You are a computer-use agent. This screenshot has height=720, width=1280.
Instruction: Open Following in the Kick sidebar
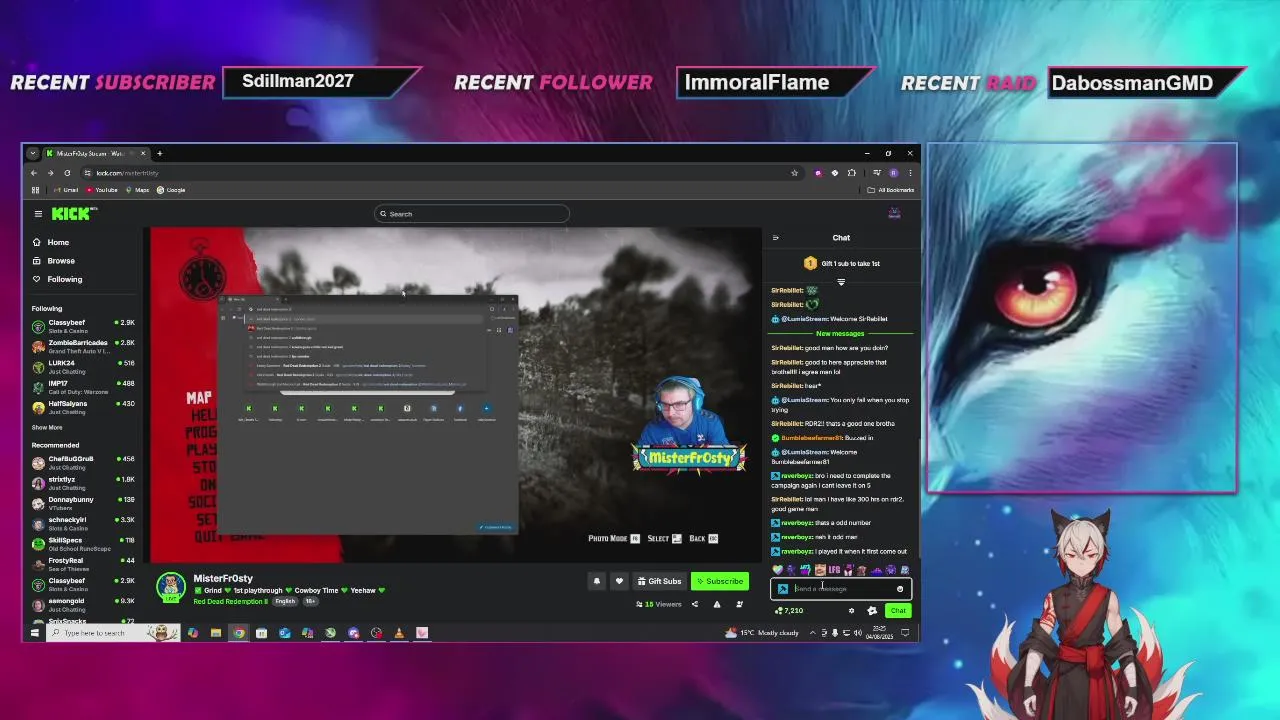[x=57, y=279]
